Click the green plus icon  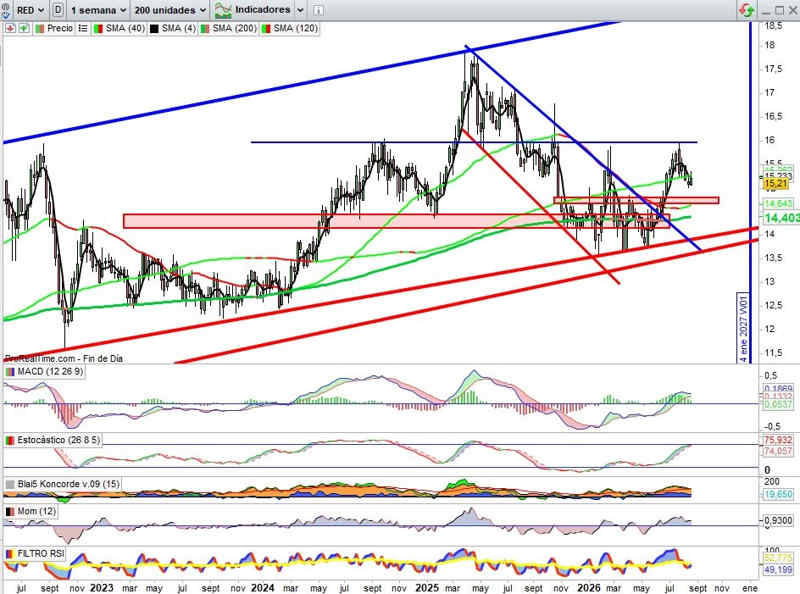(23, 29)
